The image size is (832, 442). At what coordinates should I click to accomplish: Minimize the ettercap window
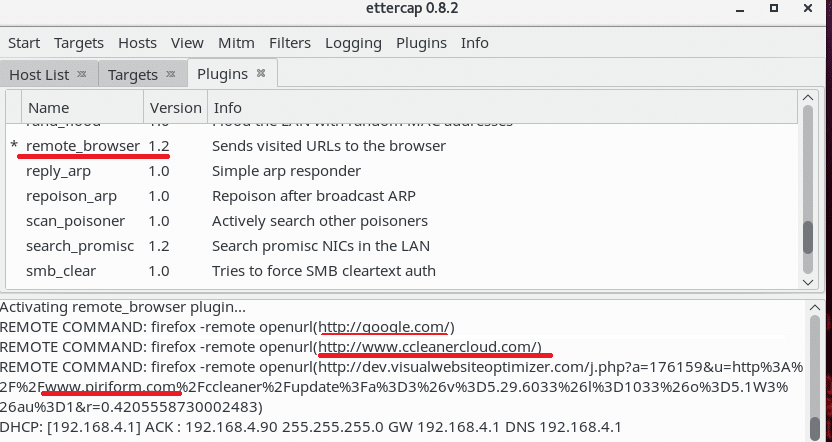click(740, 8)
